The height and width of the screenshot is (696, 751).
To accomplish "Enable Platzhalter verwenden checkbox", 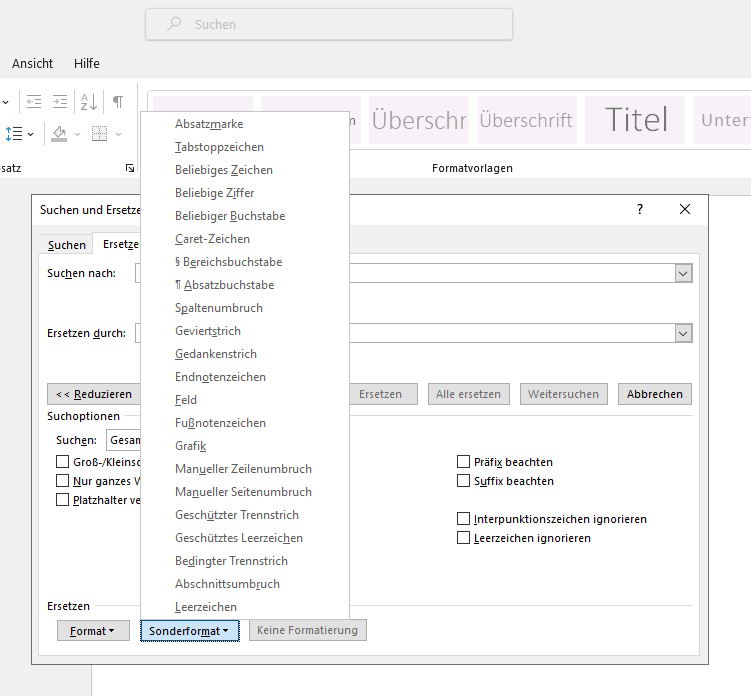I will (62, 500).
